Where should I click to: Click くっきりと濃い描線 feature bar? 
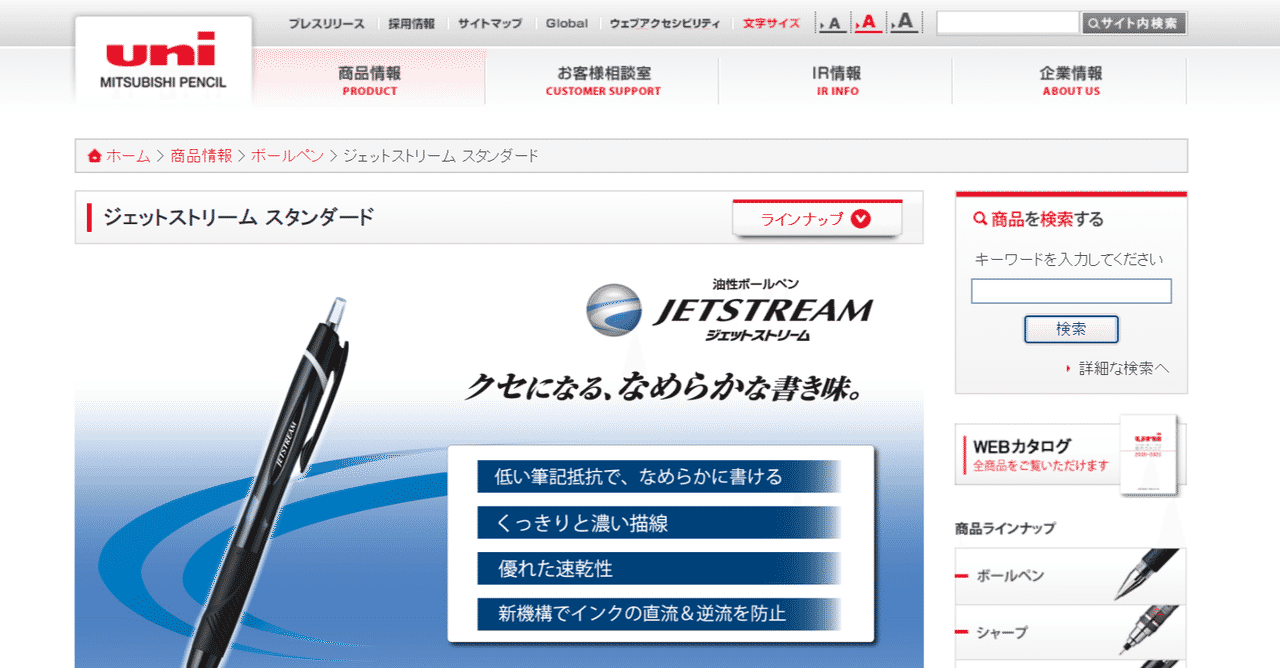(659, 523)
